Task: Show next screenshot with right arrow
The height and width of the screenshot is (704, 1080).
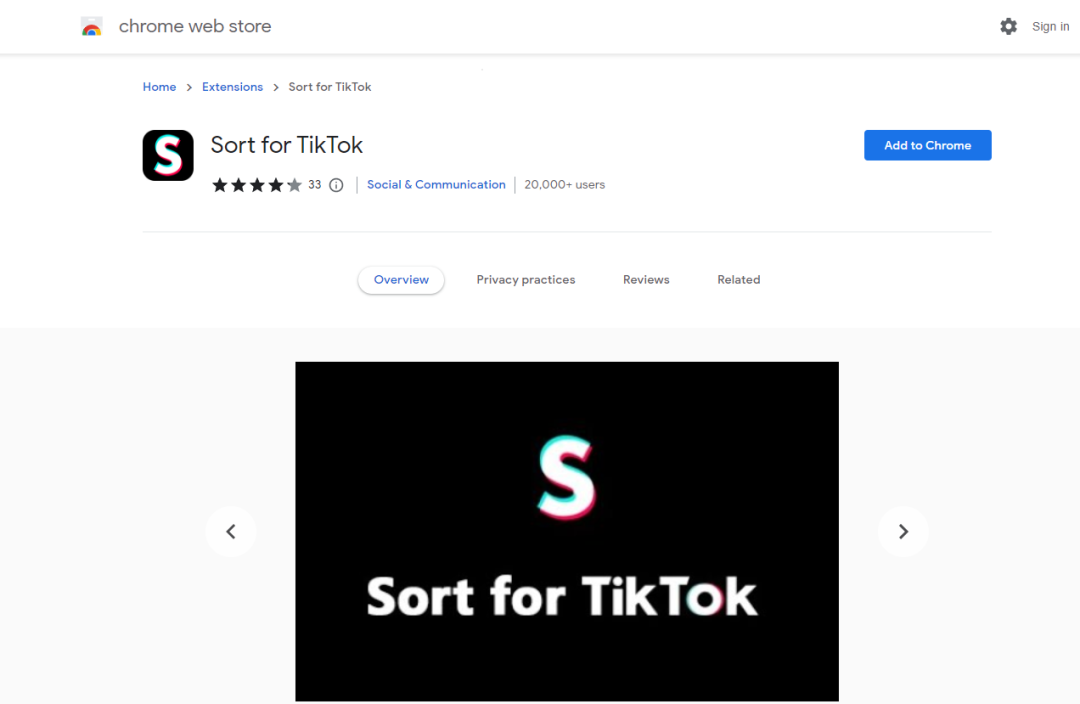Action: click(903, 531)
